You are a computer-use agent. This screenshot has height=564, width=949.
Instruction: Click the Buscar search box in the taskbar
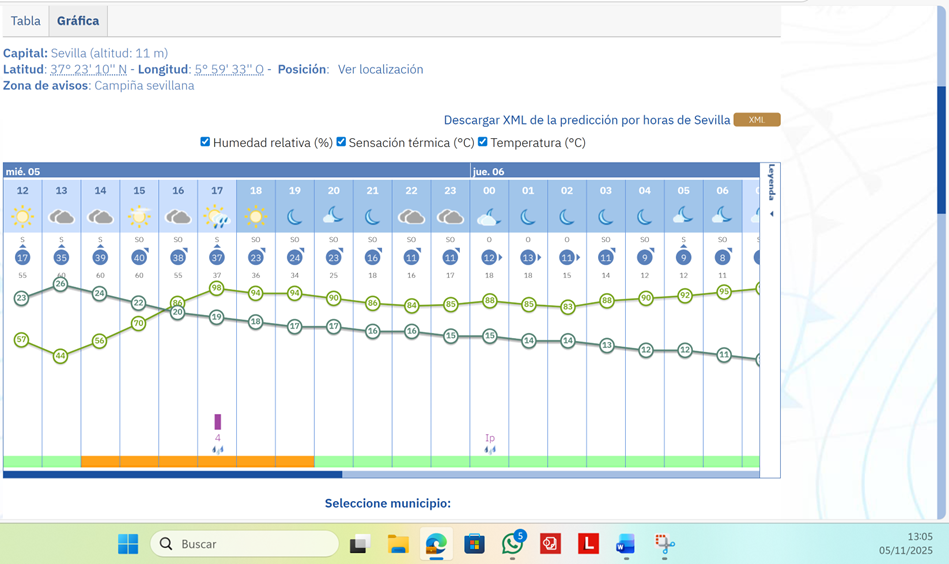(244, 543)
